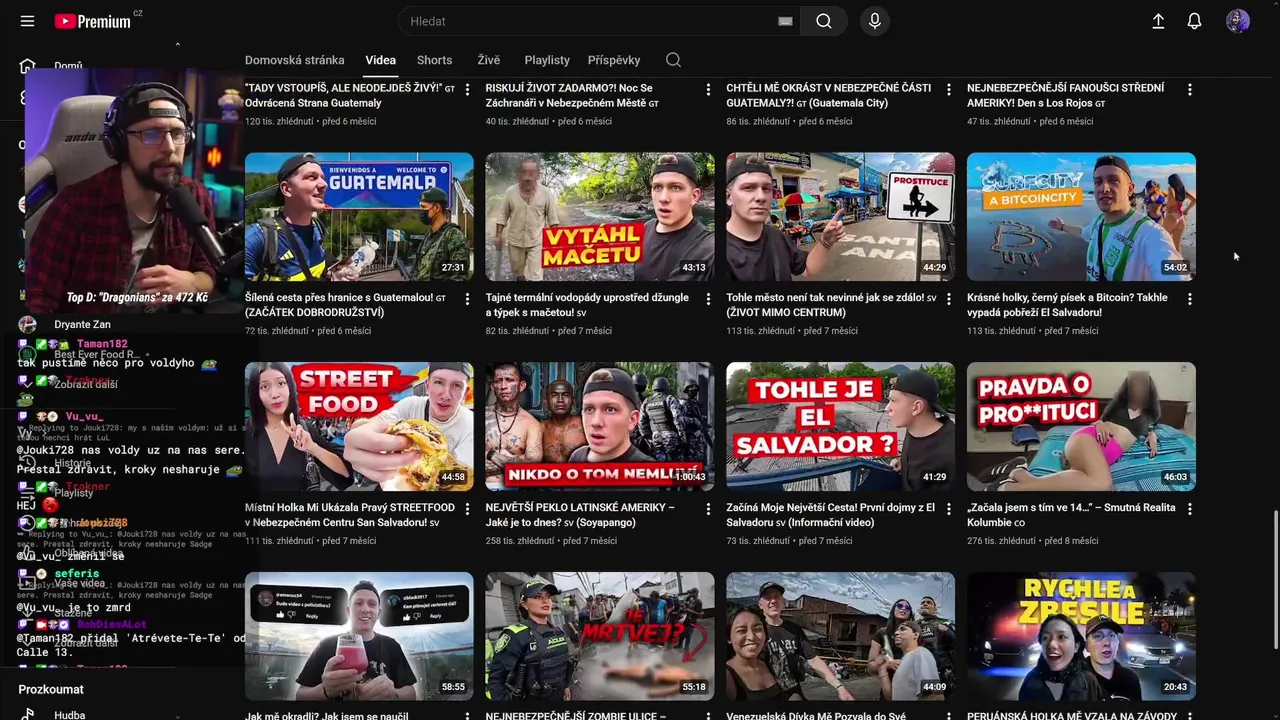1280x720 pixels.
Task: Open the 'TOHLE JE EL SALVADOR ?' thumbnail
Action: pyautogui.click(x=840, y=427)
